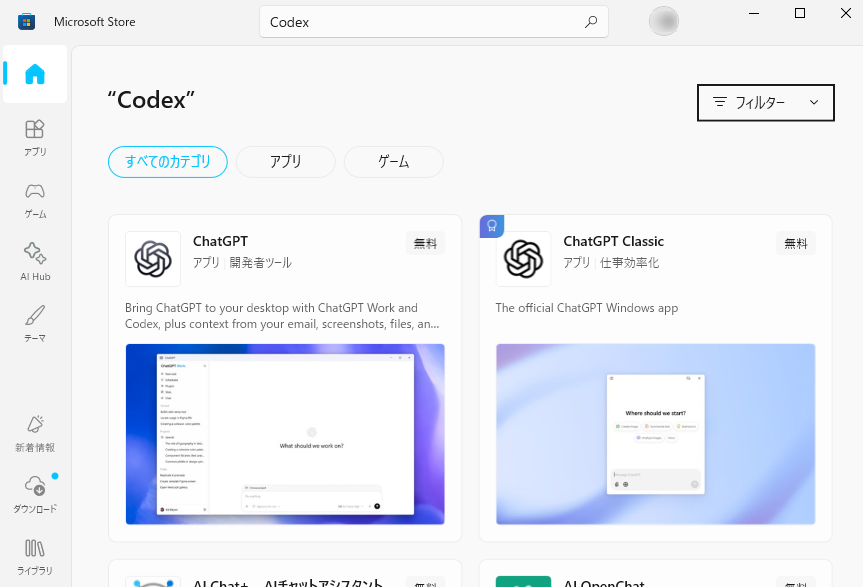Select the アプリ category filter tab
The width and height of the screenshot is (863, 587).
[x=286, y=162]
